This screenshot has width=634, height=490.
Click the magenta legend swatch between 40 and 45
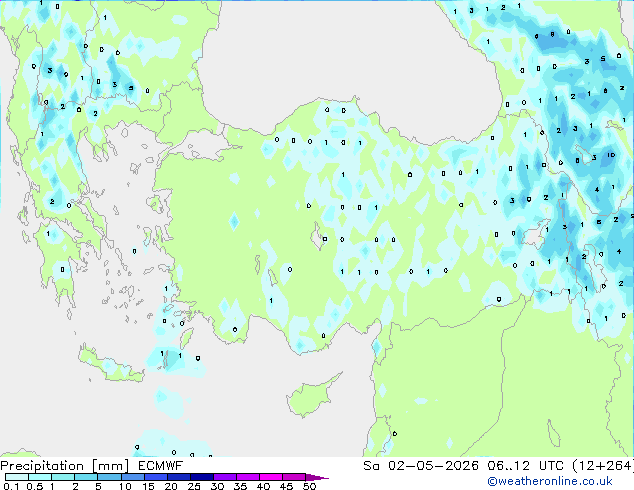(x=271, y=477)
